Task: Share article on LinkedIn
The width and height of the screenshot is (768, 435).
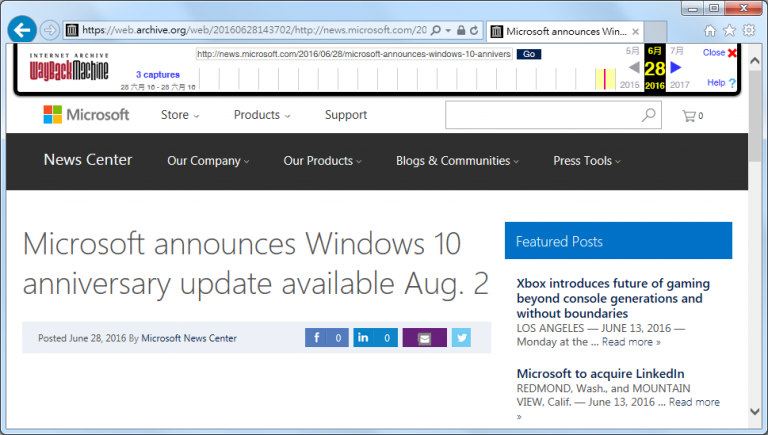Action: [376, 338]
